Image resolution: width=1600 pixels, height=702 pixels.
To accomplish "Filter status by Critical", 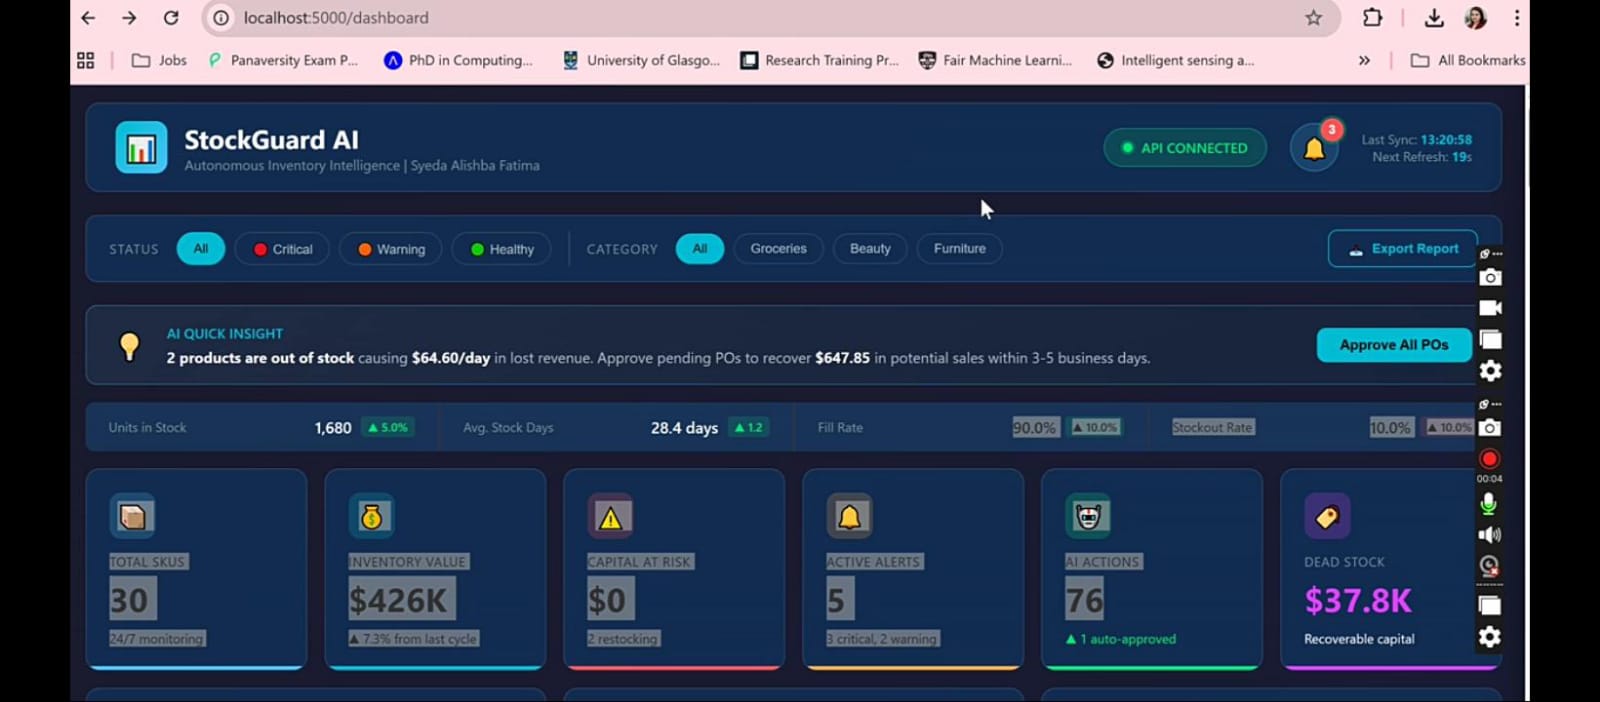I will [x=283, y=249].
